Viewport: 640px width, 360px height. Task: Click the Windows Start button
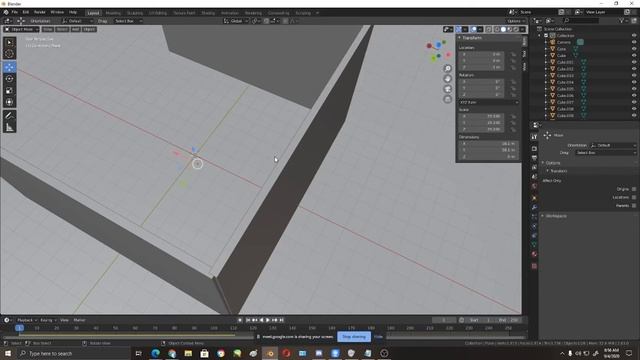tap(7, 353)
